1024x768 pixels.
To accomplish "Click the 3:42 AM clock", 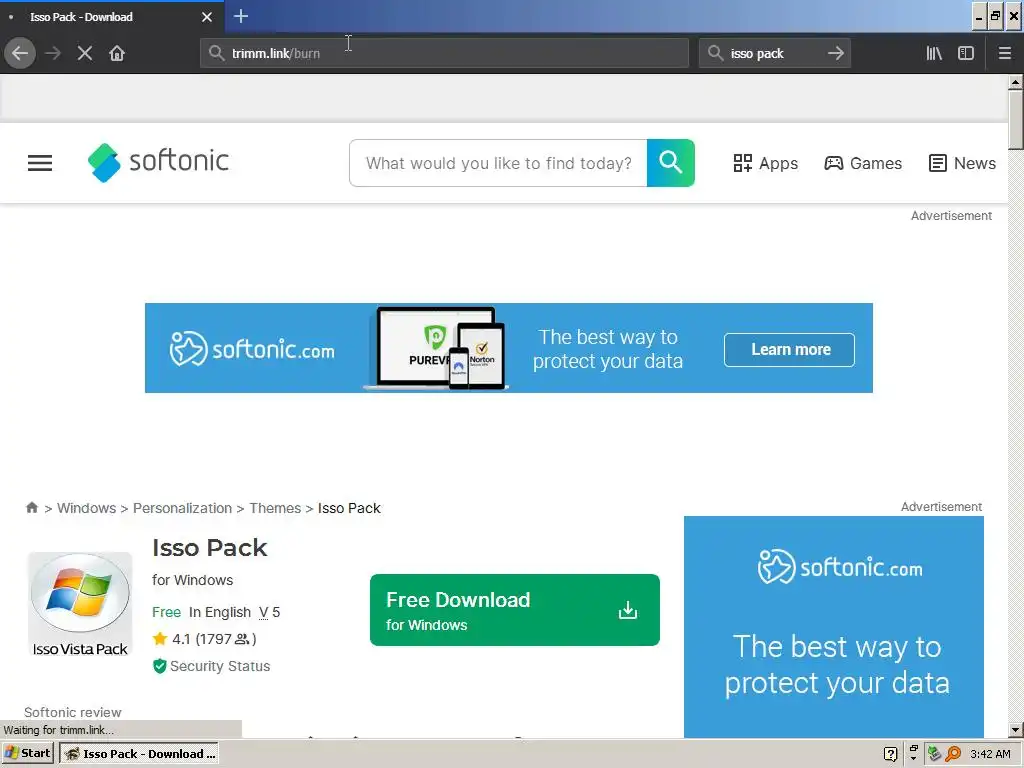I will [x=990, y=754].
